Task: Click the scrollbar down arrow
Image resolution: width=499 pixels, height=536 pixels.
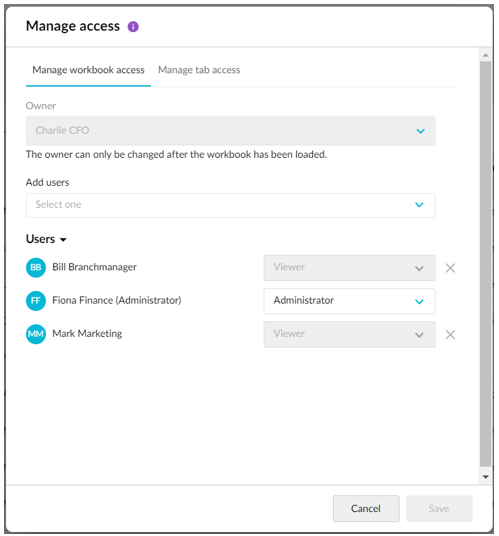Action: [485, 477]
